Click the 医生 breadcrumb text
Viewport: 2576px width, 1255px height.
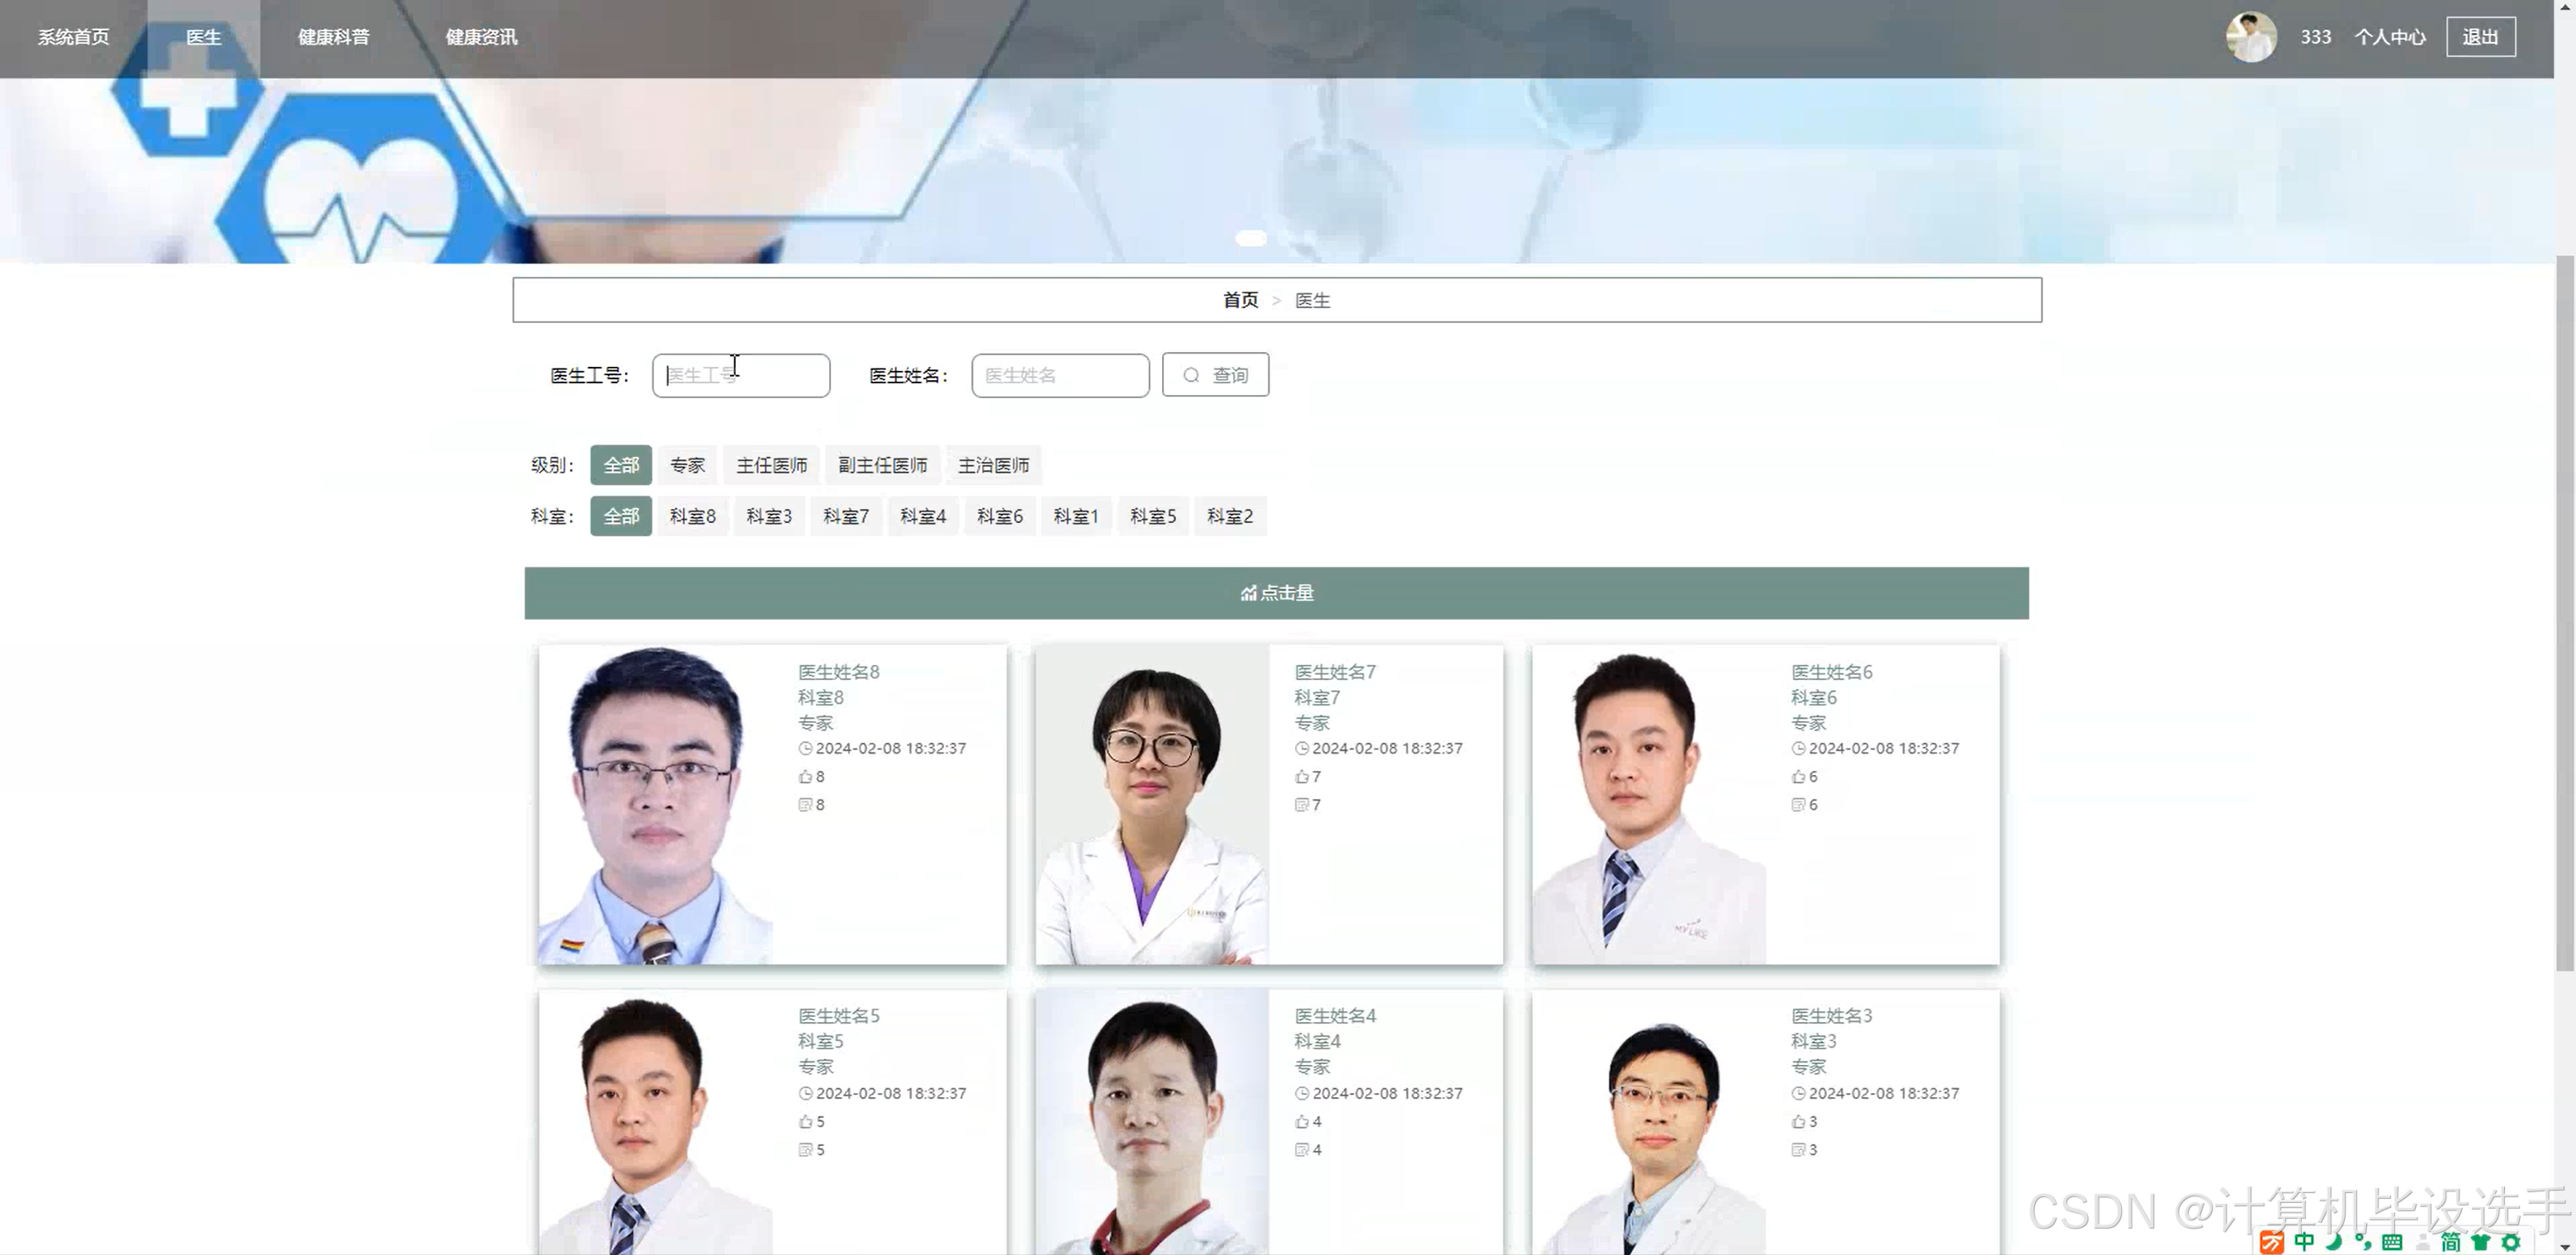click(1312, 300)
